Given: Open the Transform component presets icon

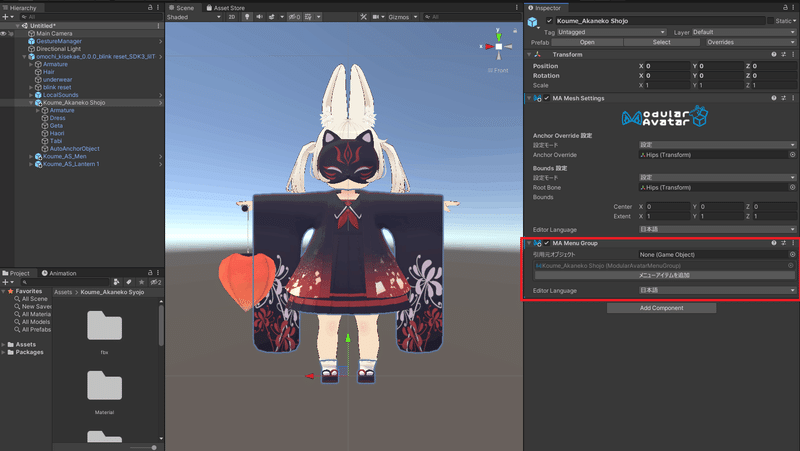Looking at the screenshot, I should pyautogui.click(x=784, y=55).
